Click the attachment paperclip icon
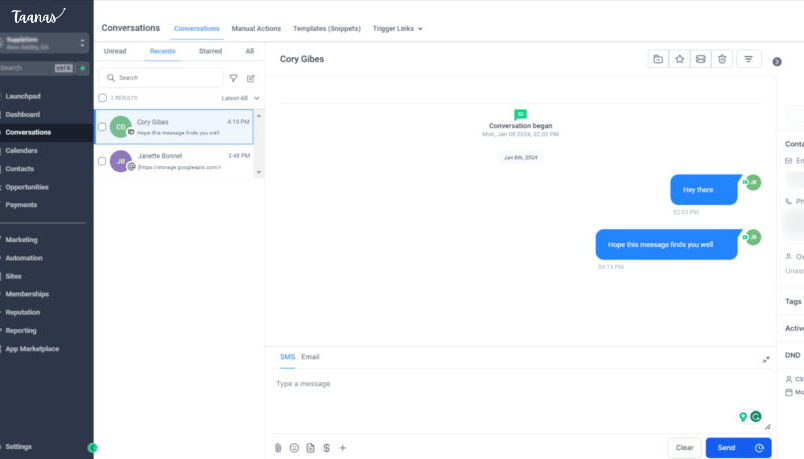 click(x=278, y=448)
